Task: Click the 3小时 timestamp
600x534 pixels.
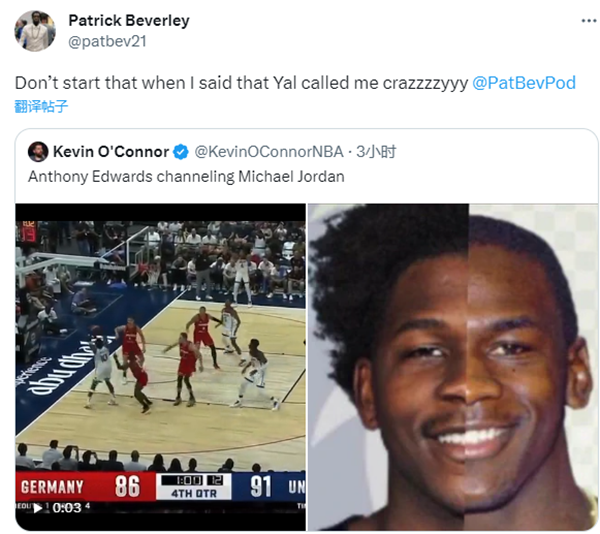Action: 376,152
